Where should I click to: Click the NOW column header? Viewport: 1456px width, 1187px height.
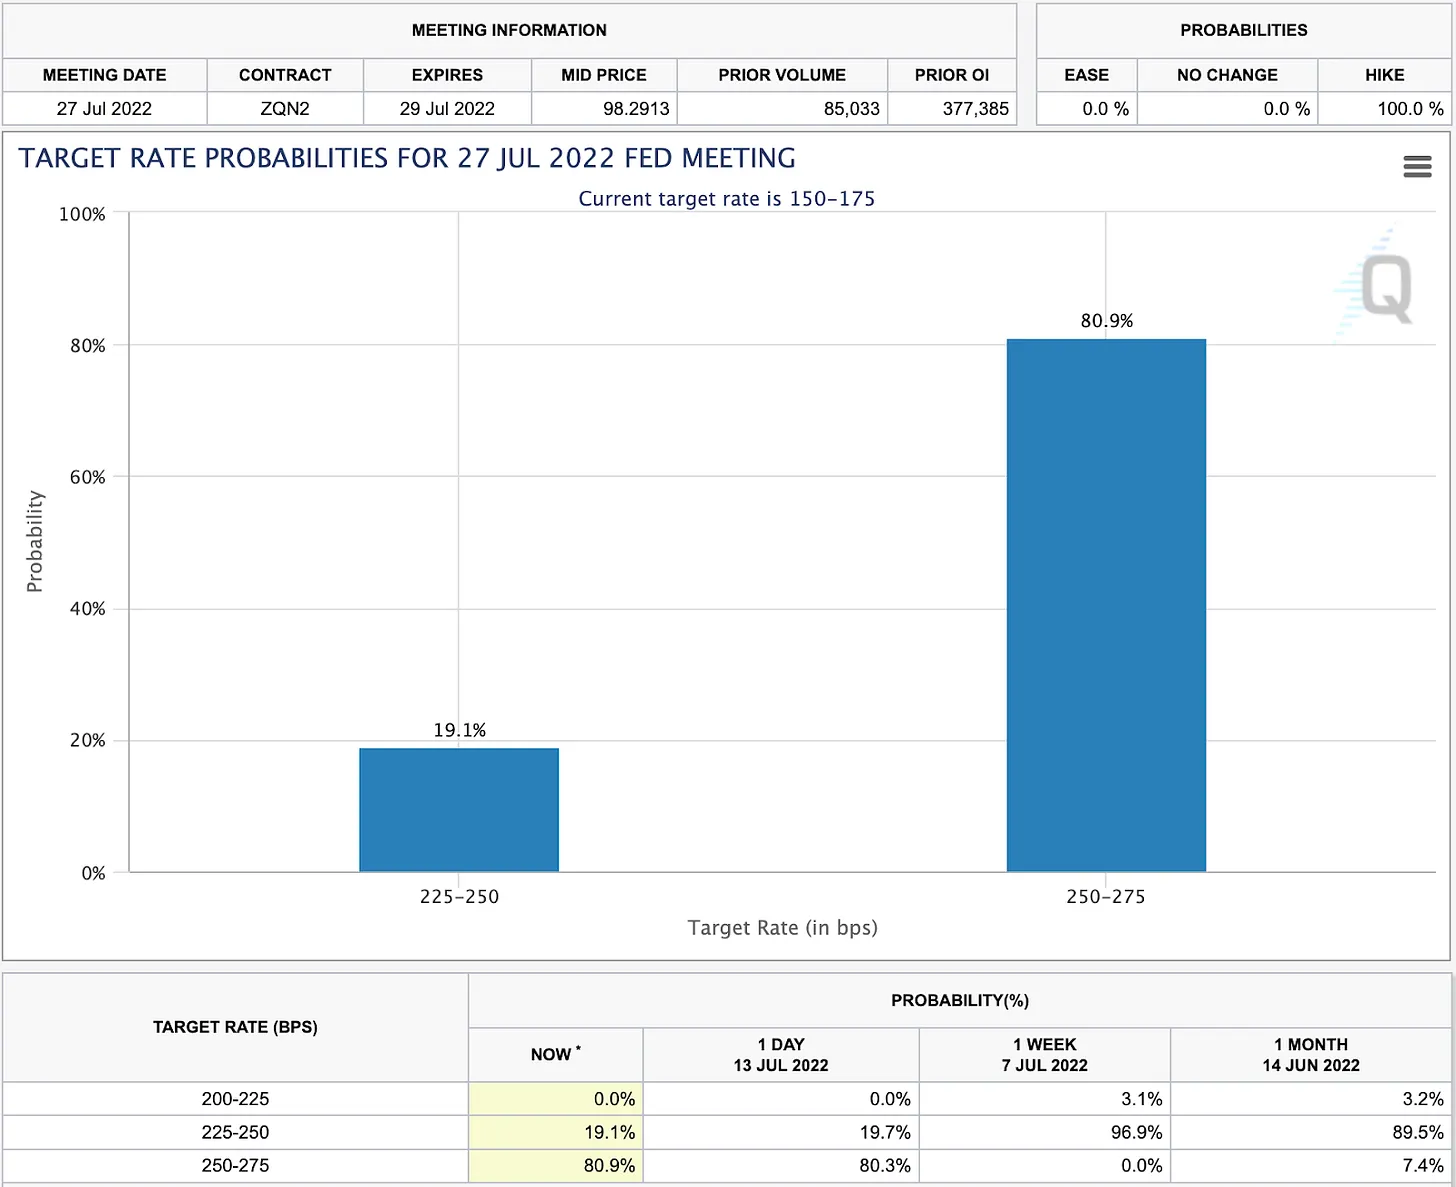pyautogui.click(x=555, y=1054)
